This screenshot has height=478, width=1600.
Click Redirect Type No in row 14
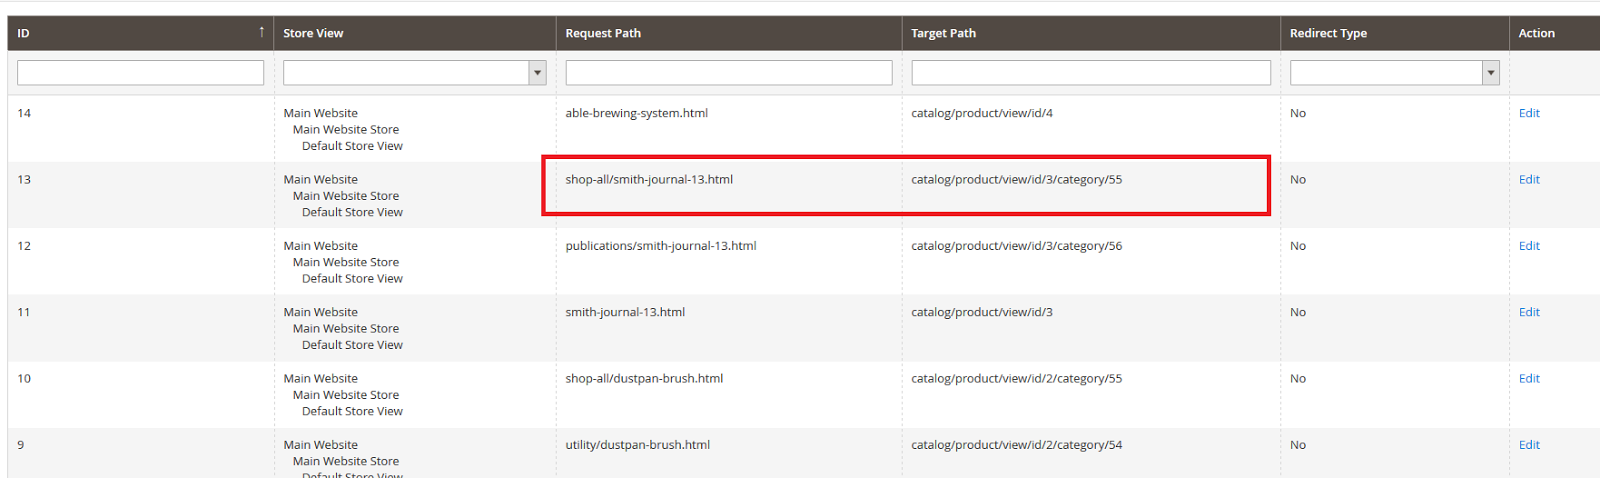(x=1298, y=113)
